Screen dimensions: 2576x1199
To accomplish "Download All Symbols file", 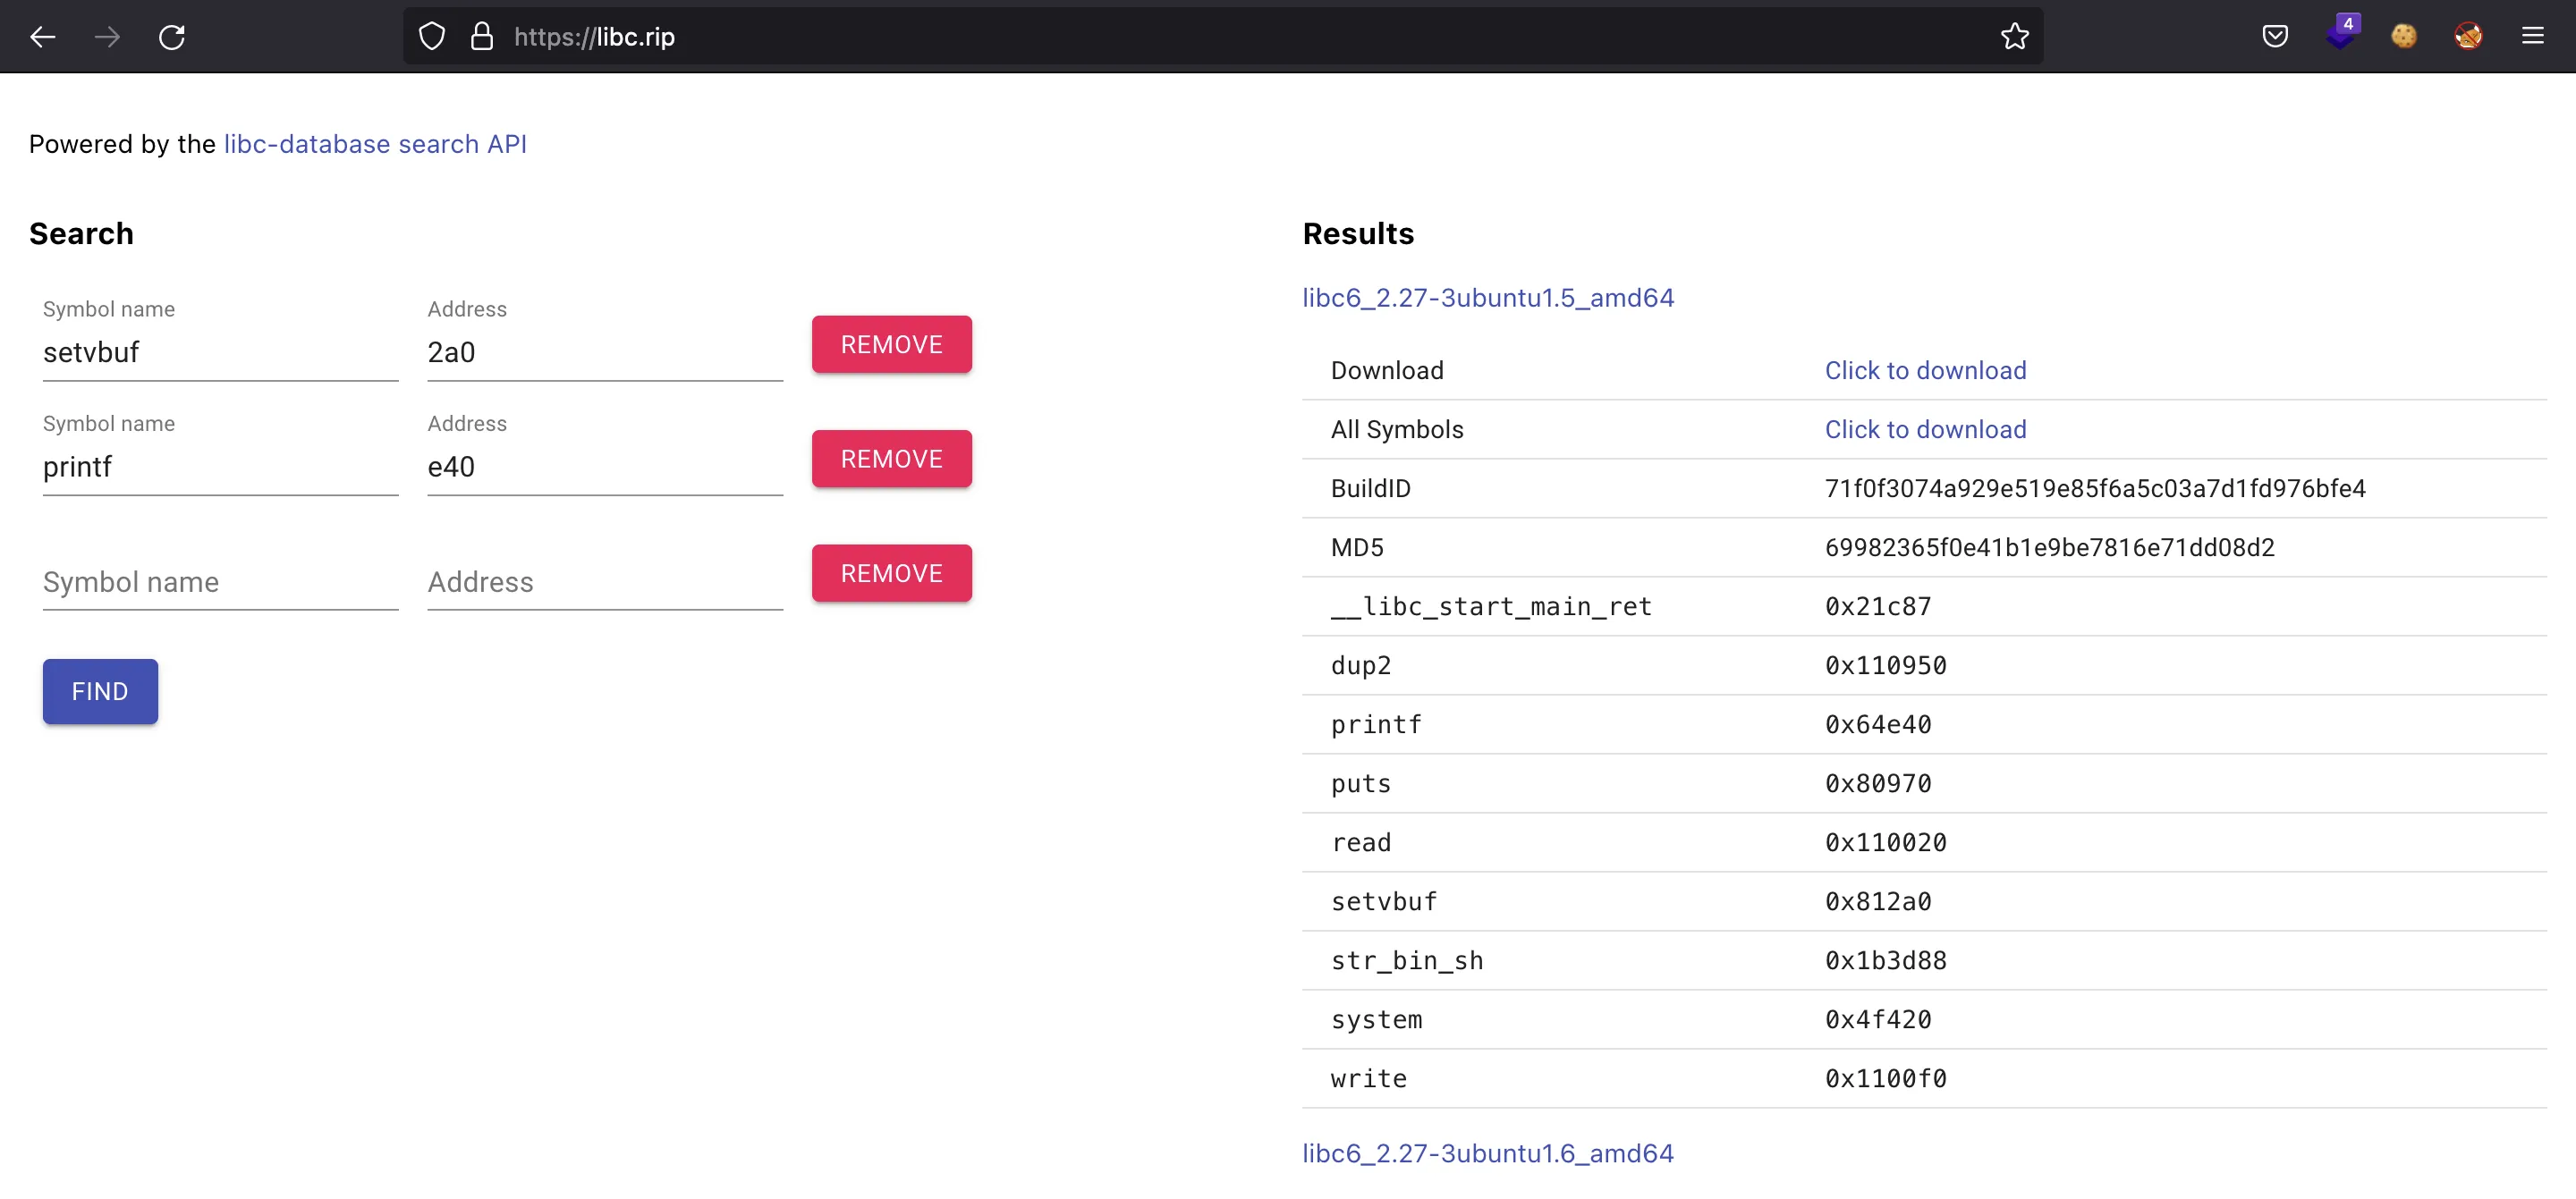I will pyautogui.click(x=1925, y=430).
